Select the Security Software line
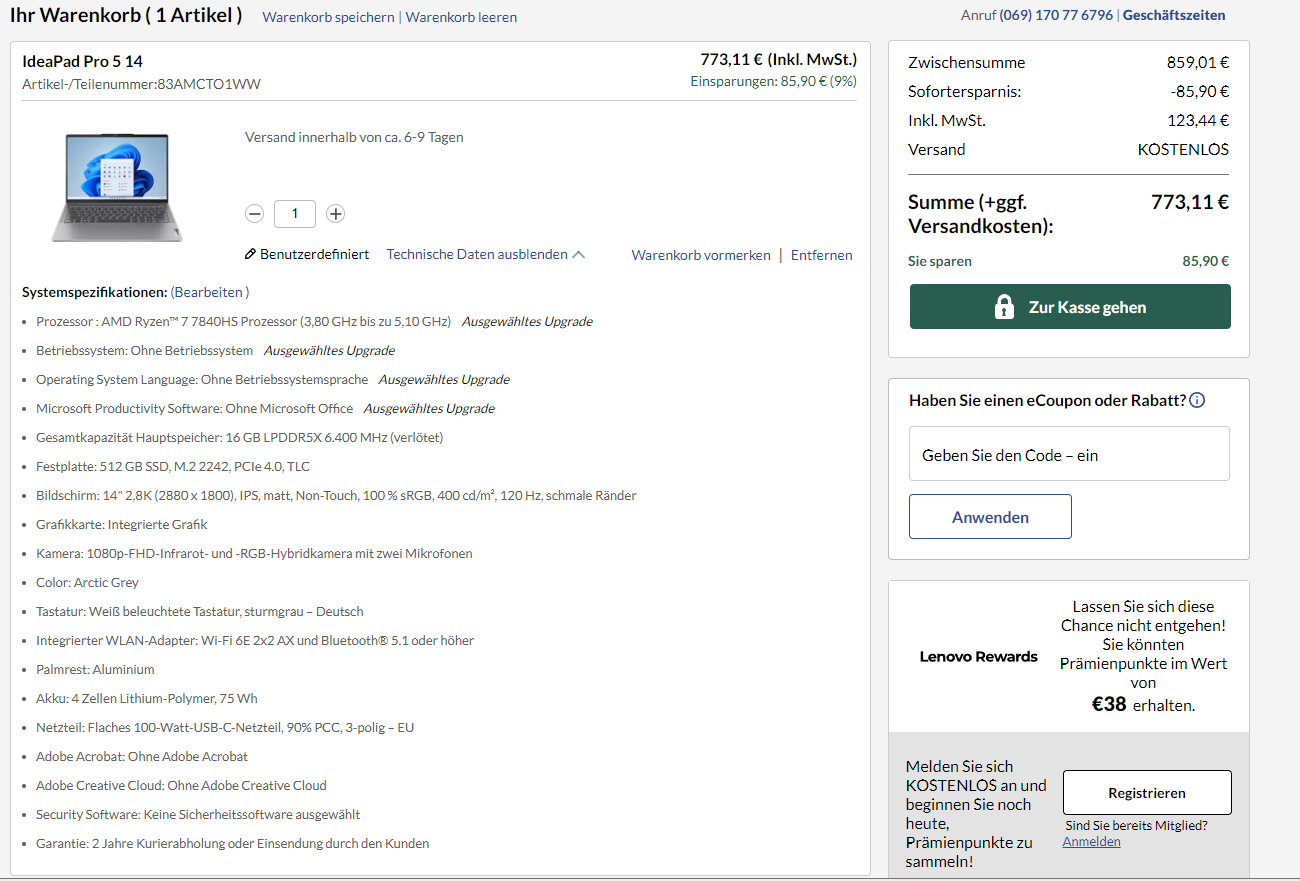 coord(198,814)
